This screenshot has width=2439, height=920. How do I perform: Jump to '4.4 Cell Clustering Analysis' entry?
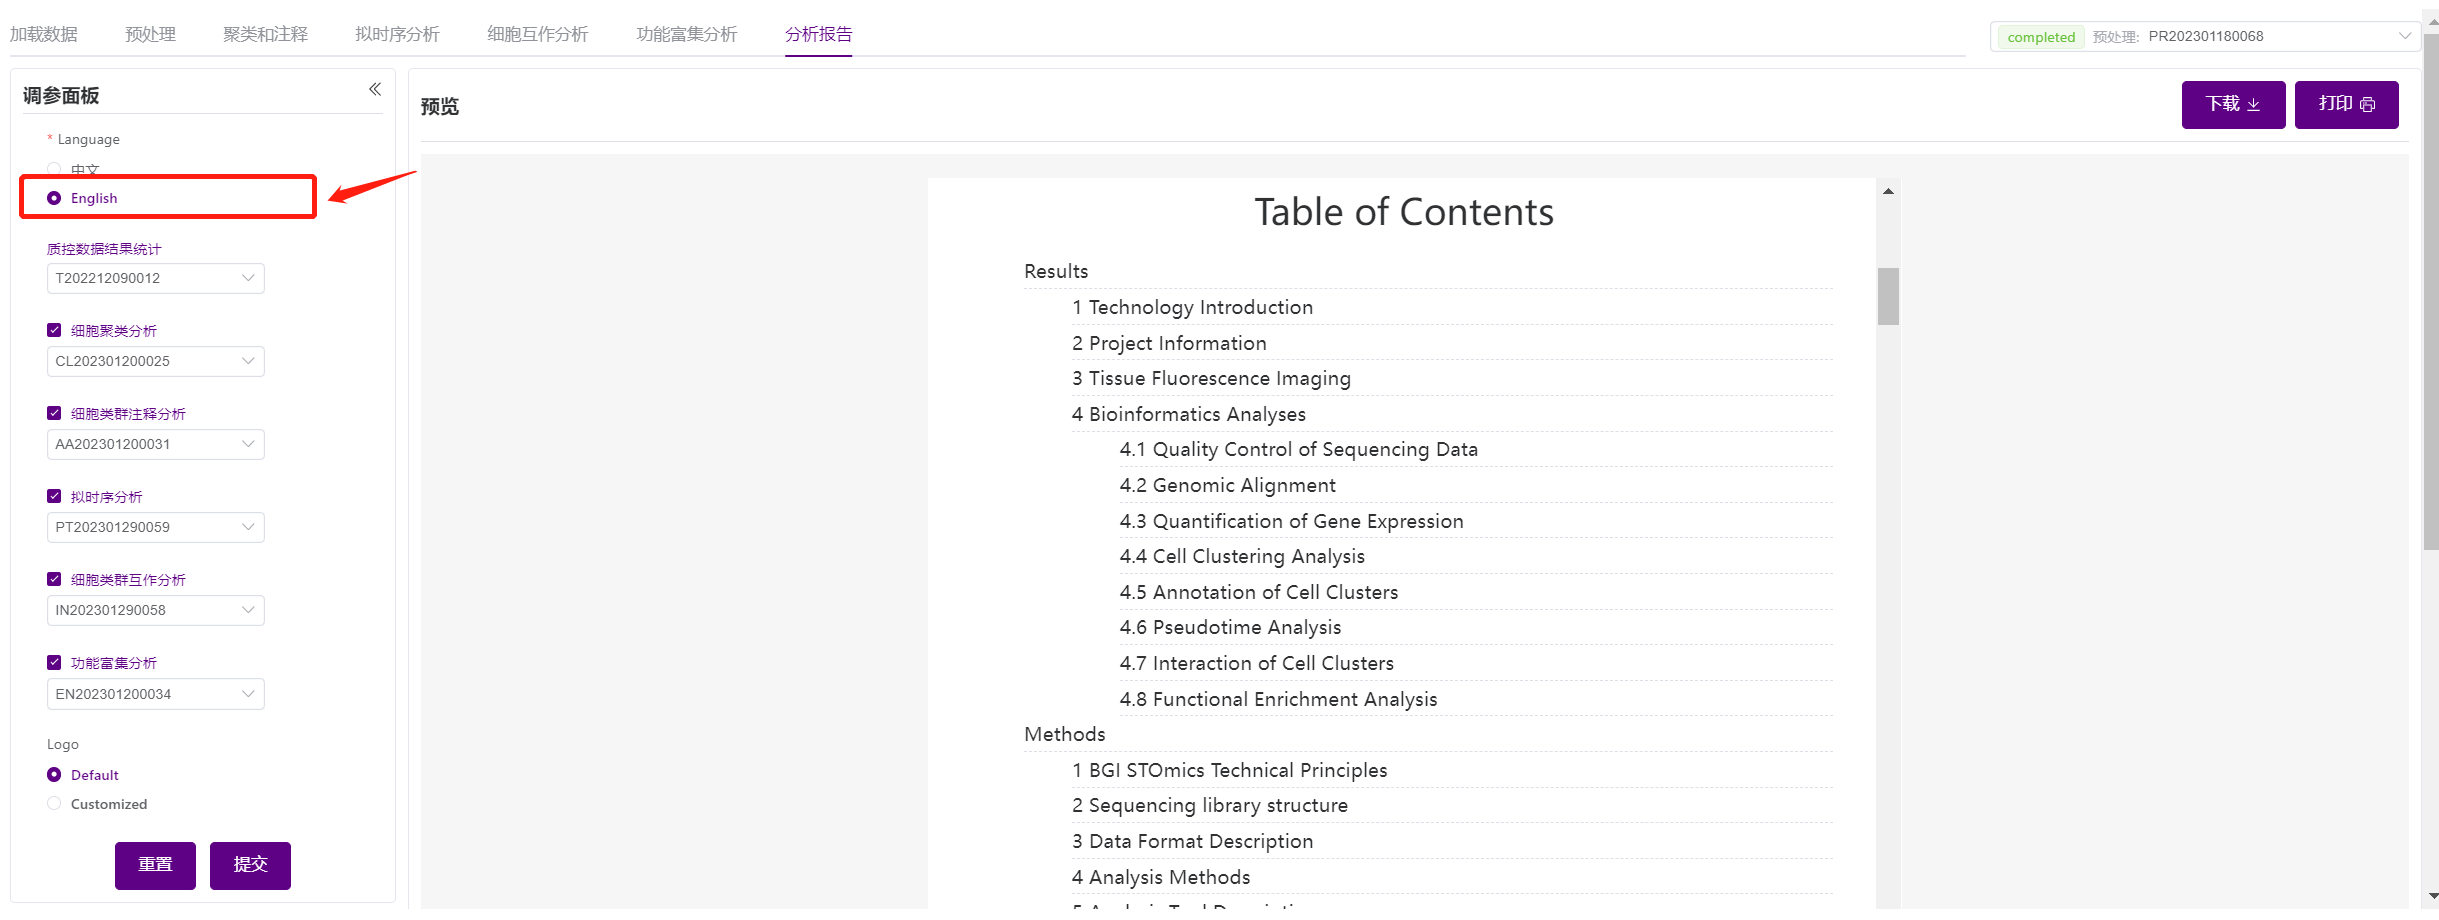pyautogui.click(x=1258, y=557)
